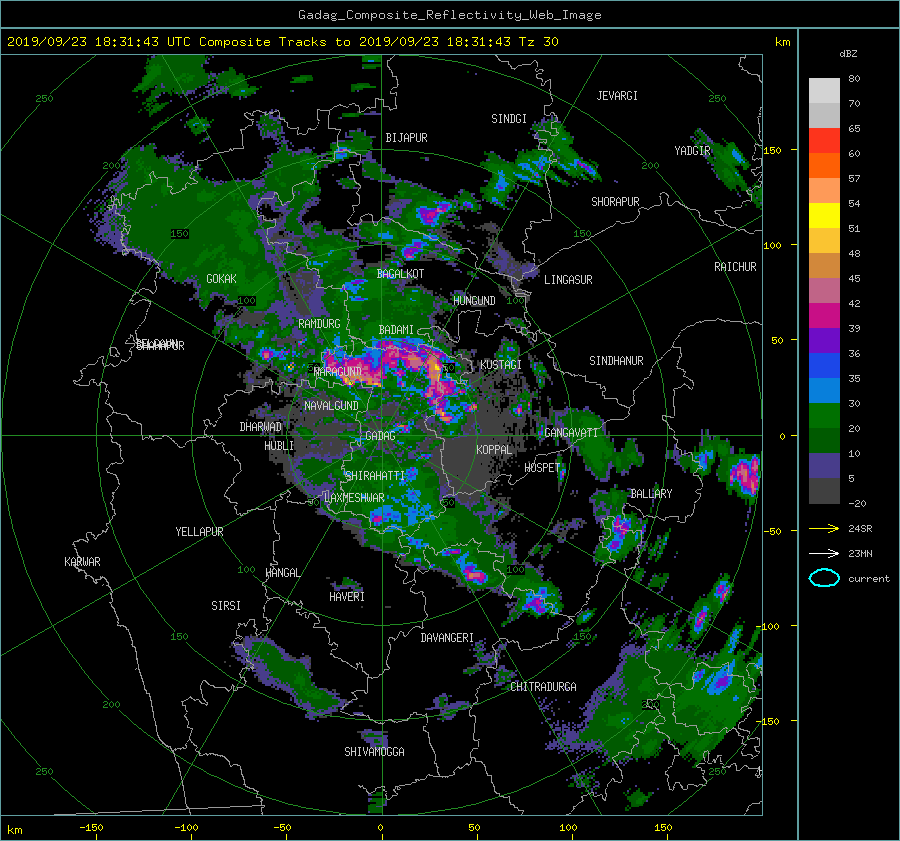Screen dimensions: 900x841
Task: Click the cyan 'current' ellipse legend icon
Action: (824, 578)
